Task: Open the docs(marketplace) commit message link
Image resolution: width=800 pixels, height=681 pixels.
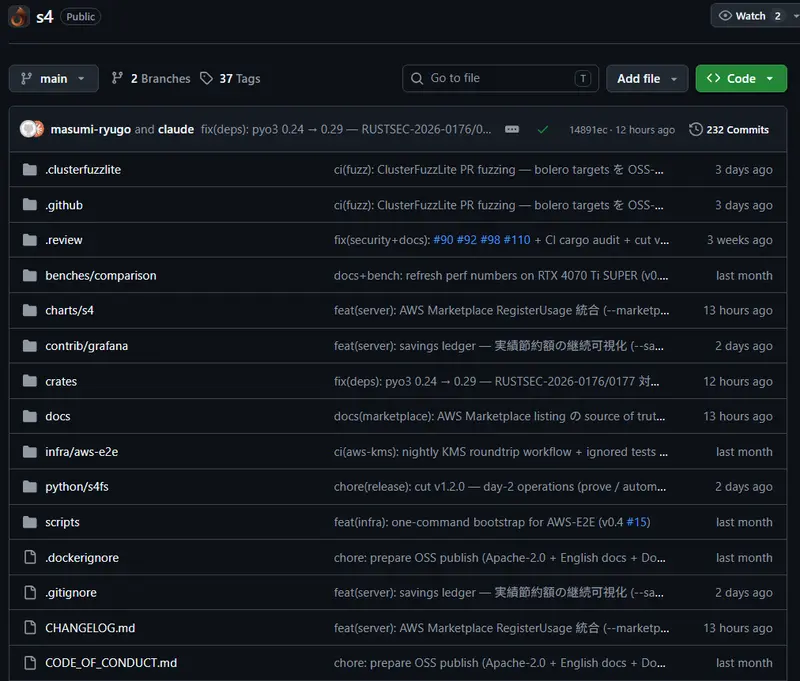Action: click(x=499, y=416)
